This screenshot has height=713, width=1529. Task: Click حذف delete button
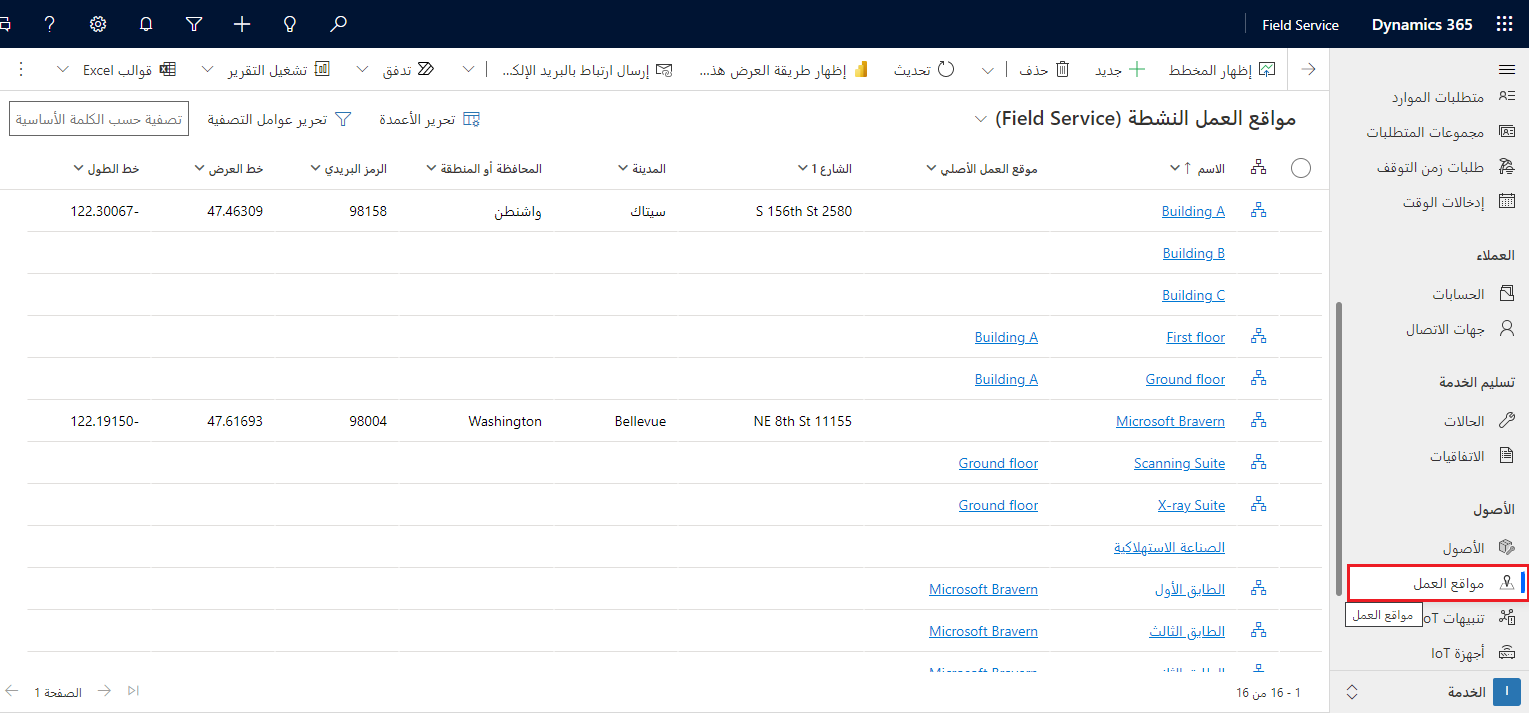pyautogui.click(x=1044, y=70)
